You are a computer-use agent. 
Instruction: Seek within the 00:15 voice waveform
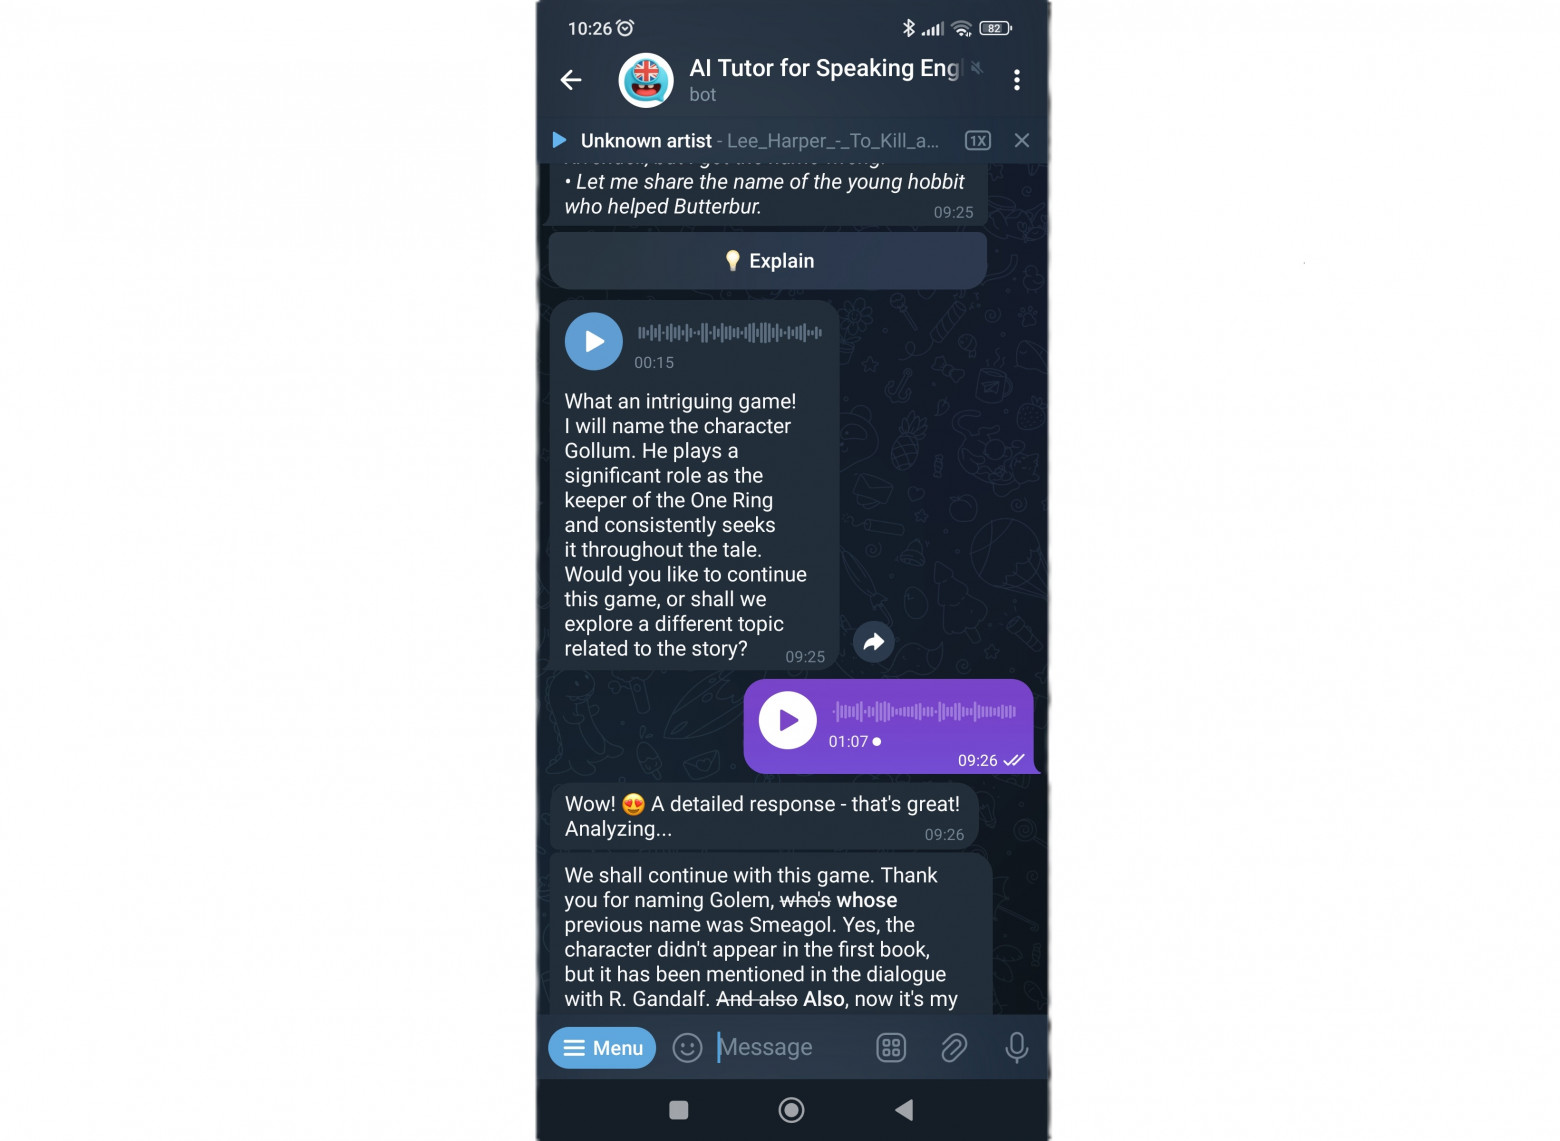[730, 333]
